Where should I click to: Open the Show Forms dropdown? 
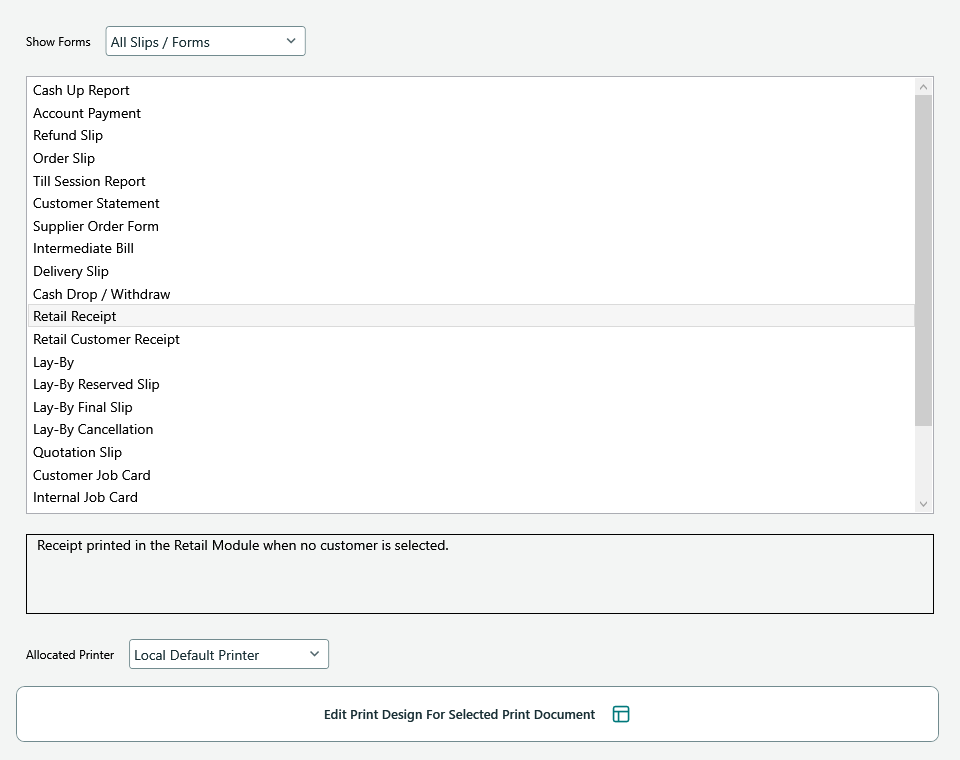pyautogui.click(x=205, y=41)
